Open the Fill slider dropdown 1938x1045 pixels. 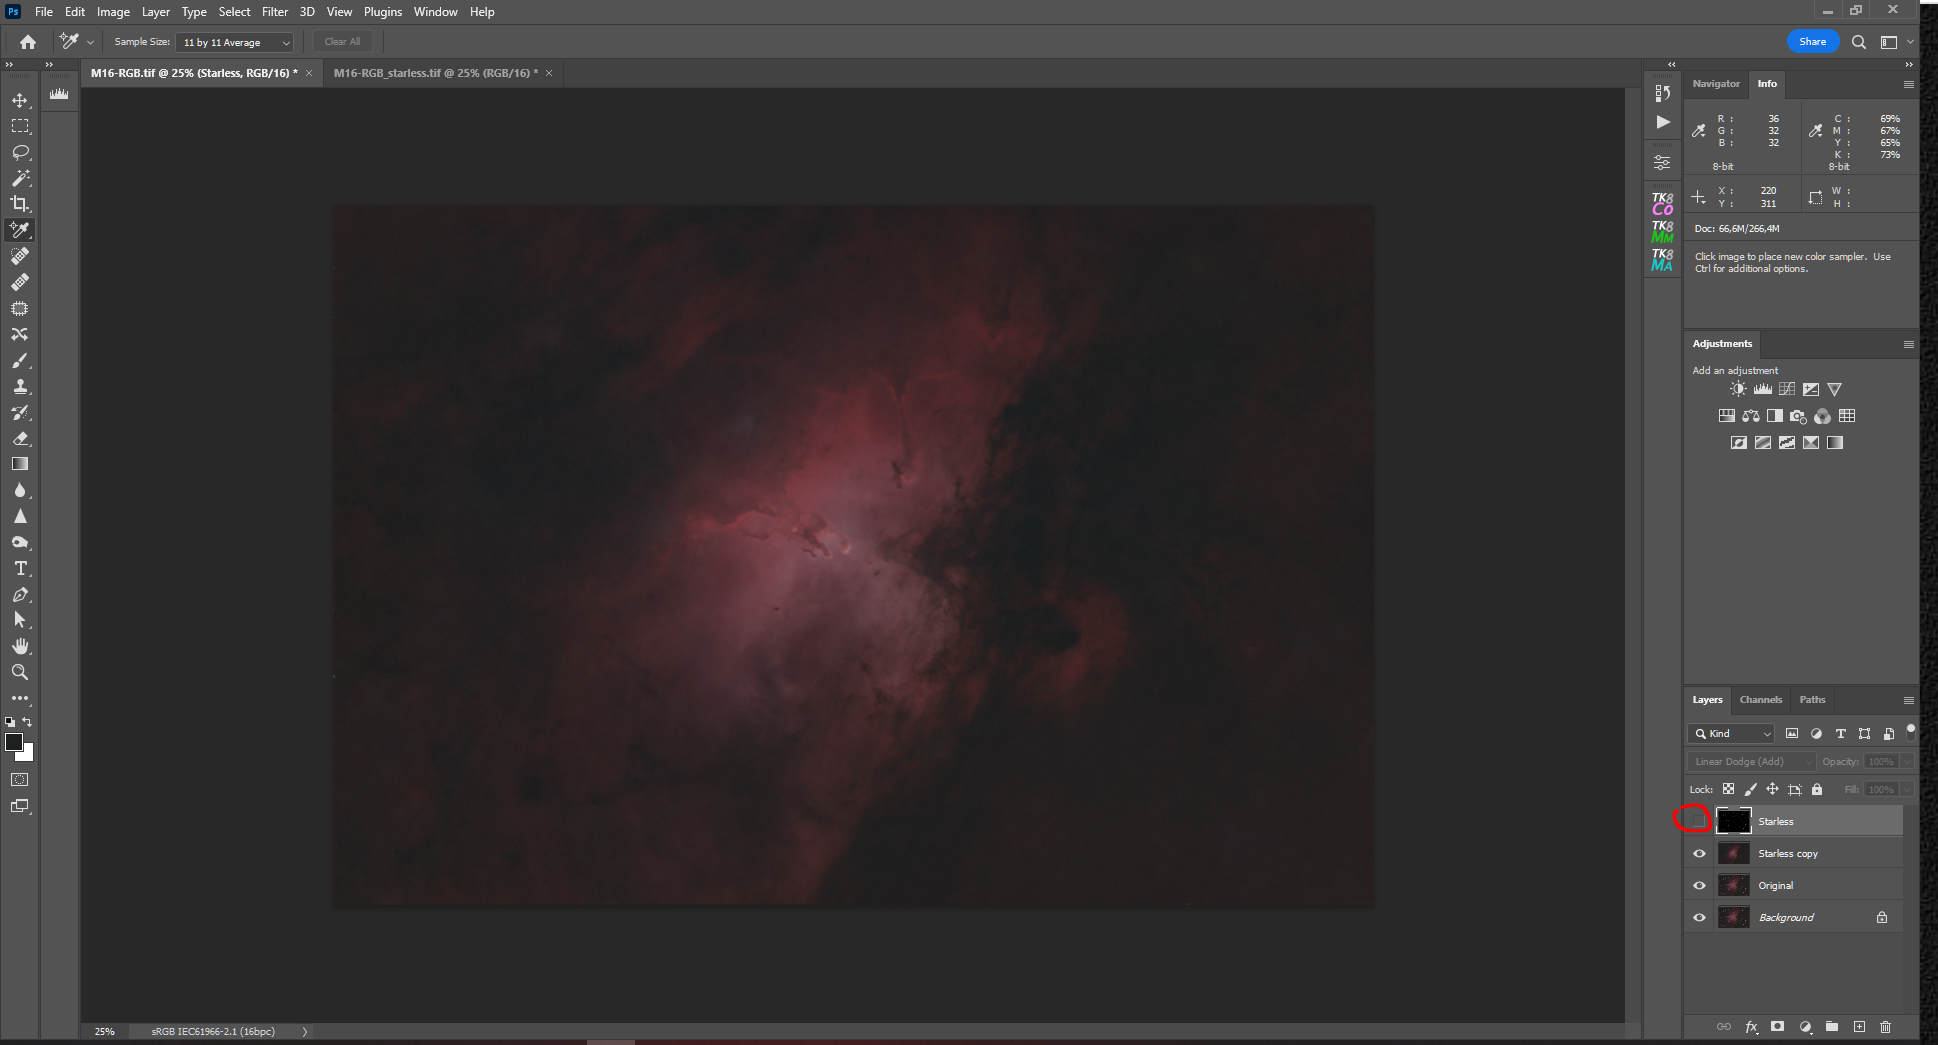[1906, 789]
